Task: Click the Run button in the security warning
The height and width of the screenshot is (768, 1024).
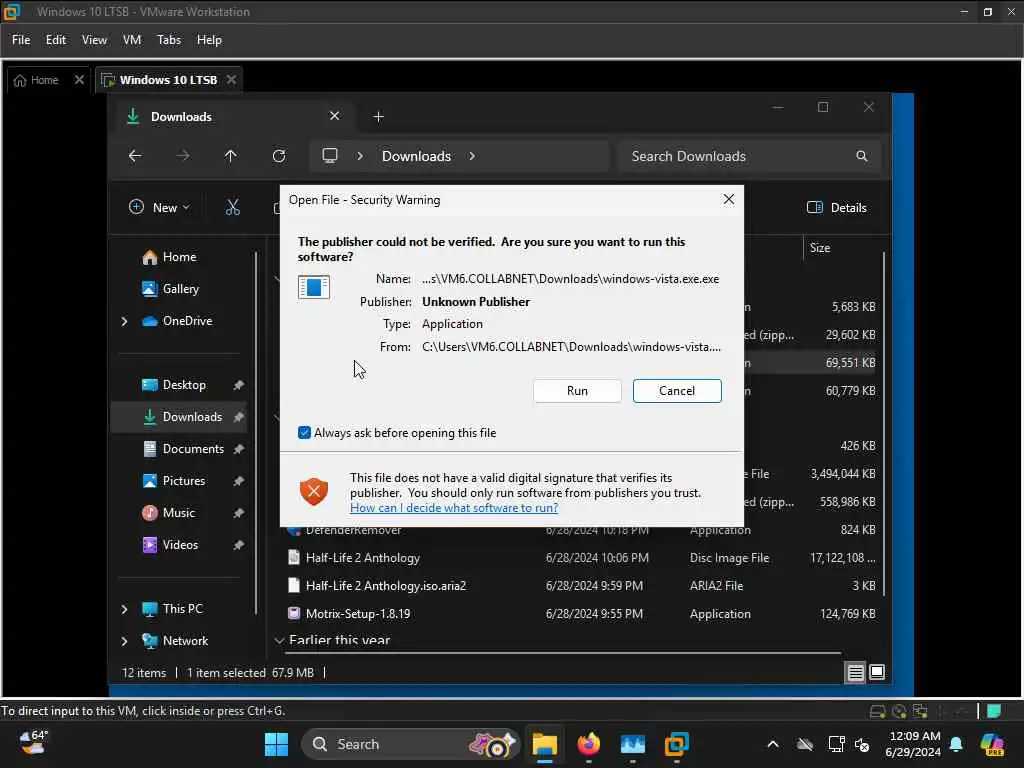Action: (x=577, y=391)
